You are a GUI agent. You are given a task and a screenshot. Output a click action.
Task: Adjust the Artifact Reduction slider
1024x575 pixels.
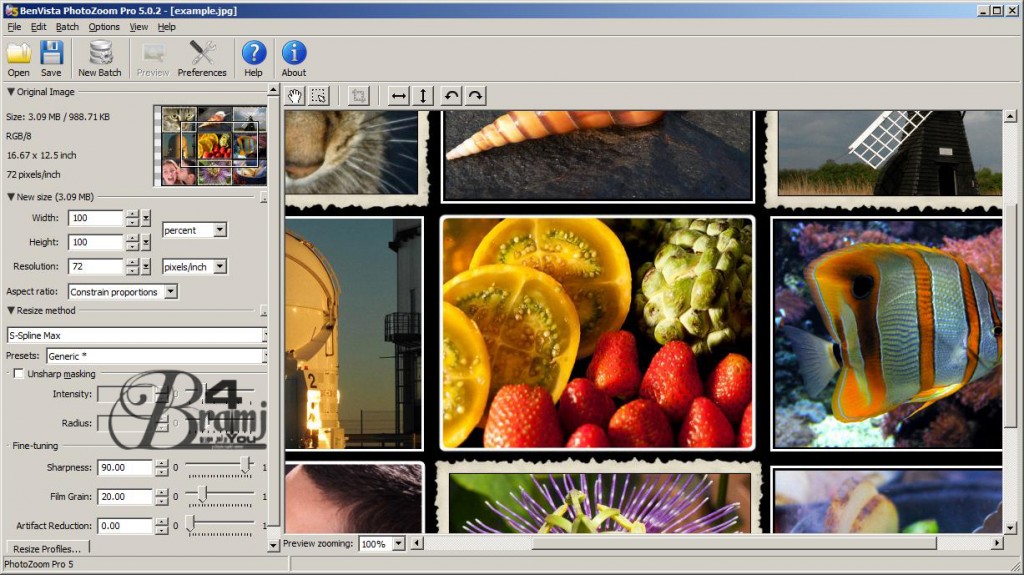click(190, 523)
